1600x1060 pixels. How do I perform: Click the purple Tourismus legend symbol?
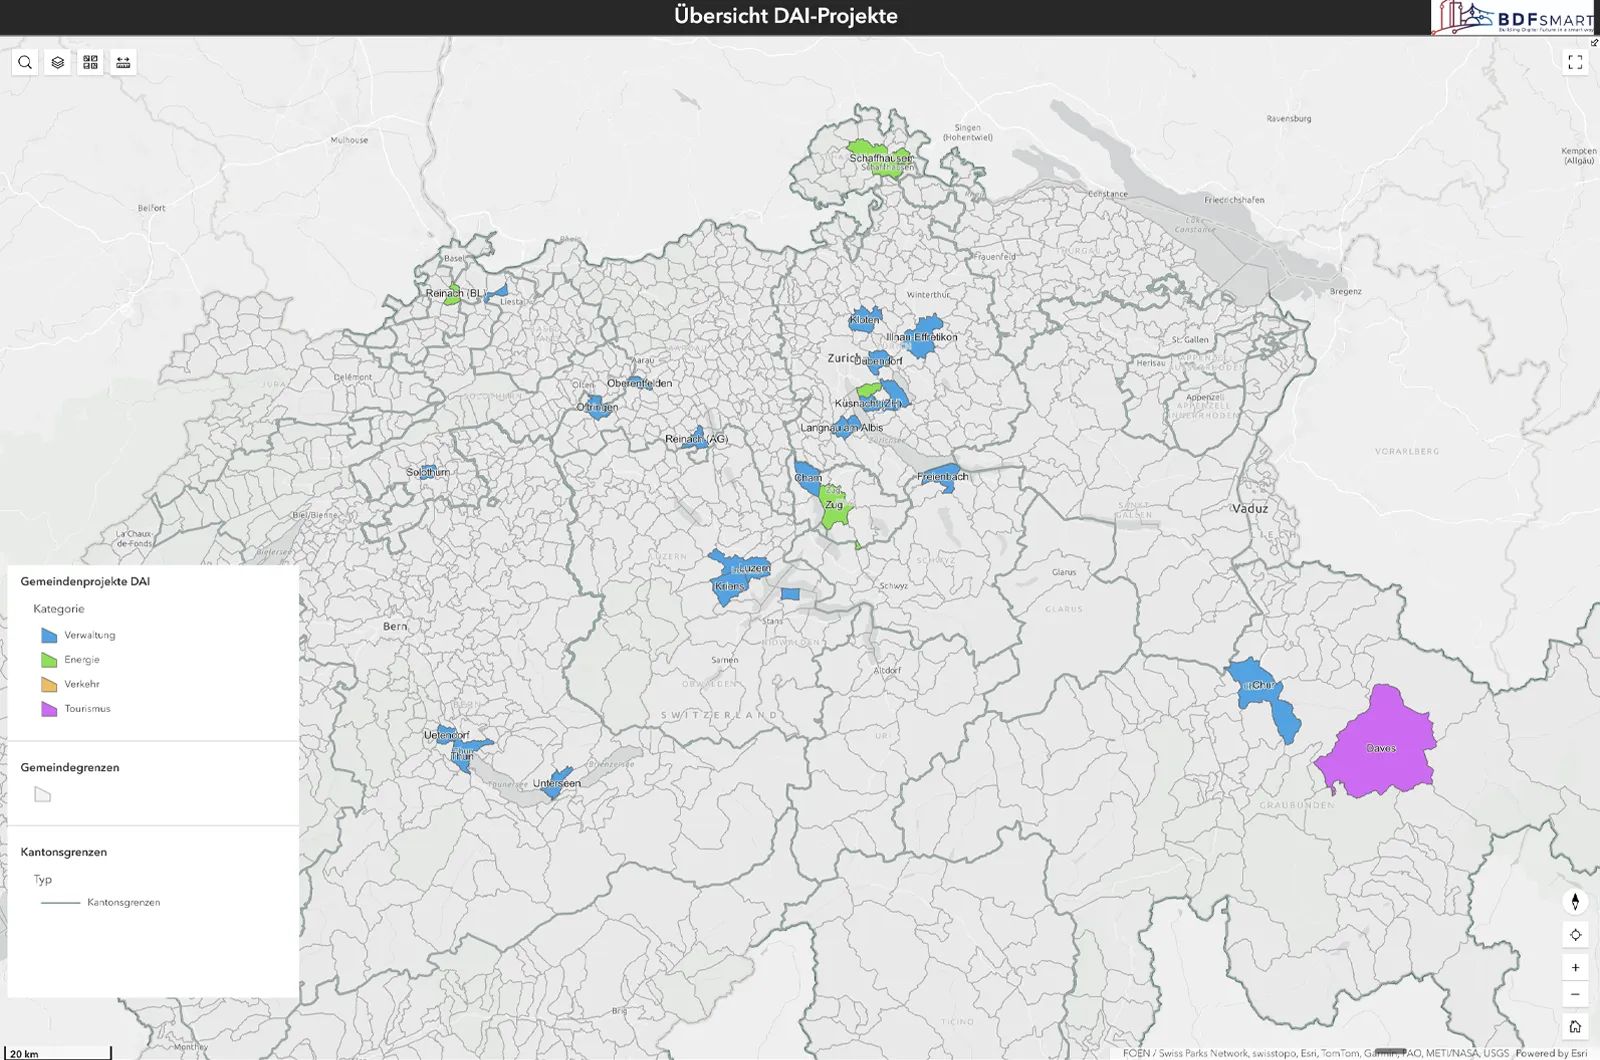point(49,709)
